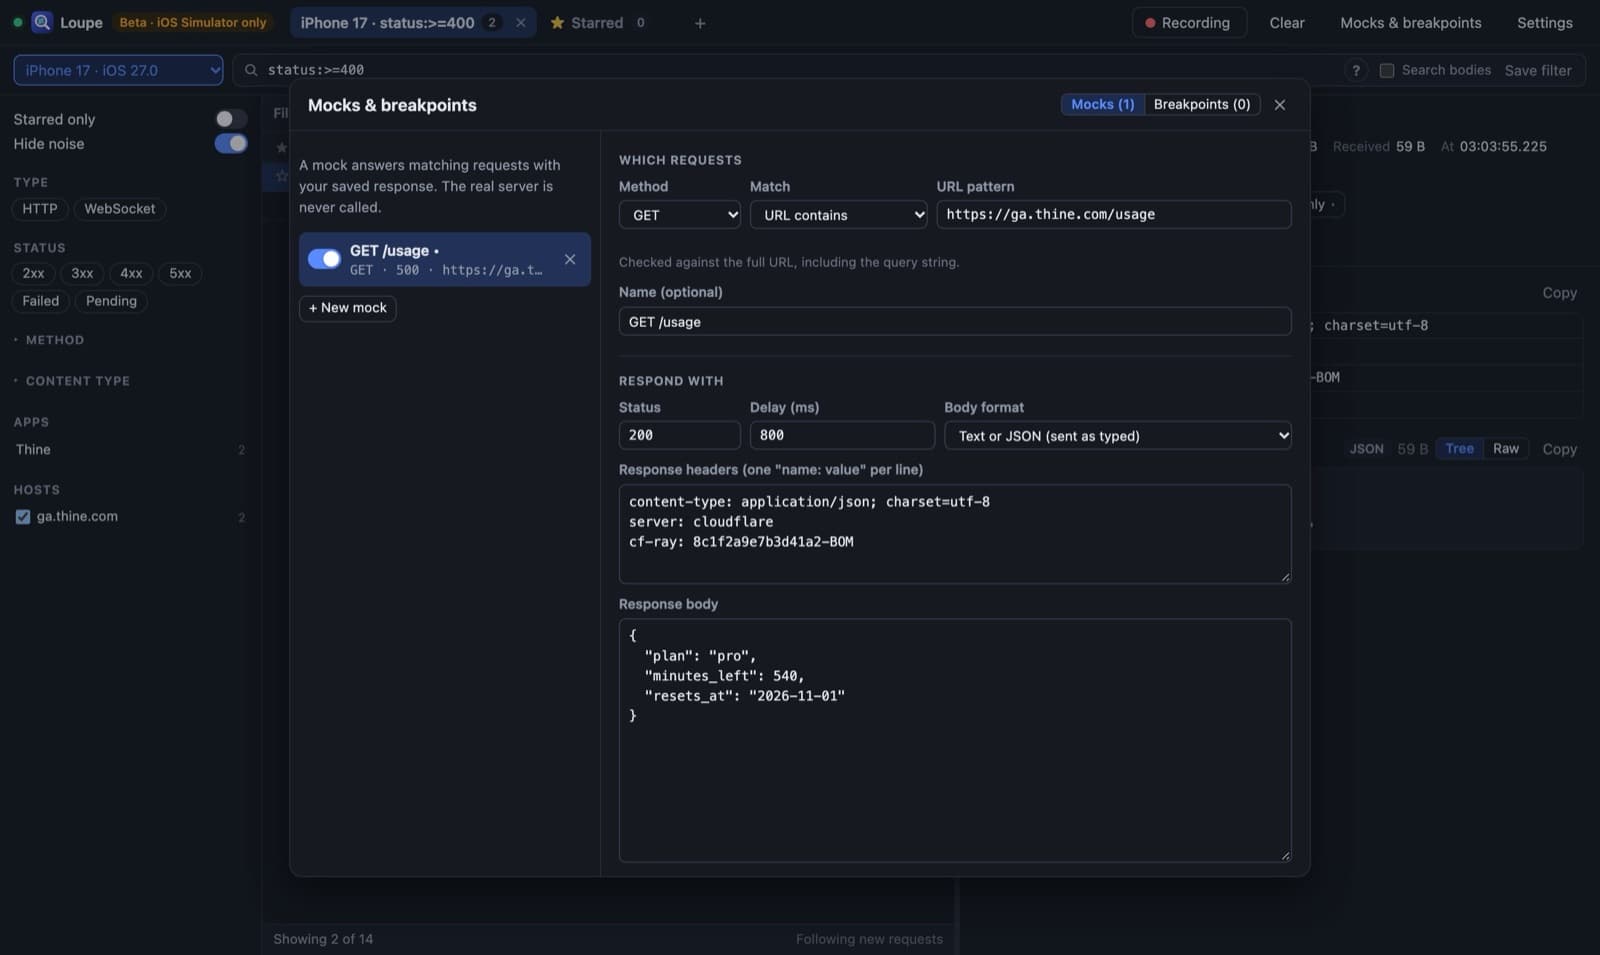Filter by HTTP type chip
The width and height of the screenshot is (1600, 955).
(40, 209)
